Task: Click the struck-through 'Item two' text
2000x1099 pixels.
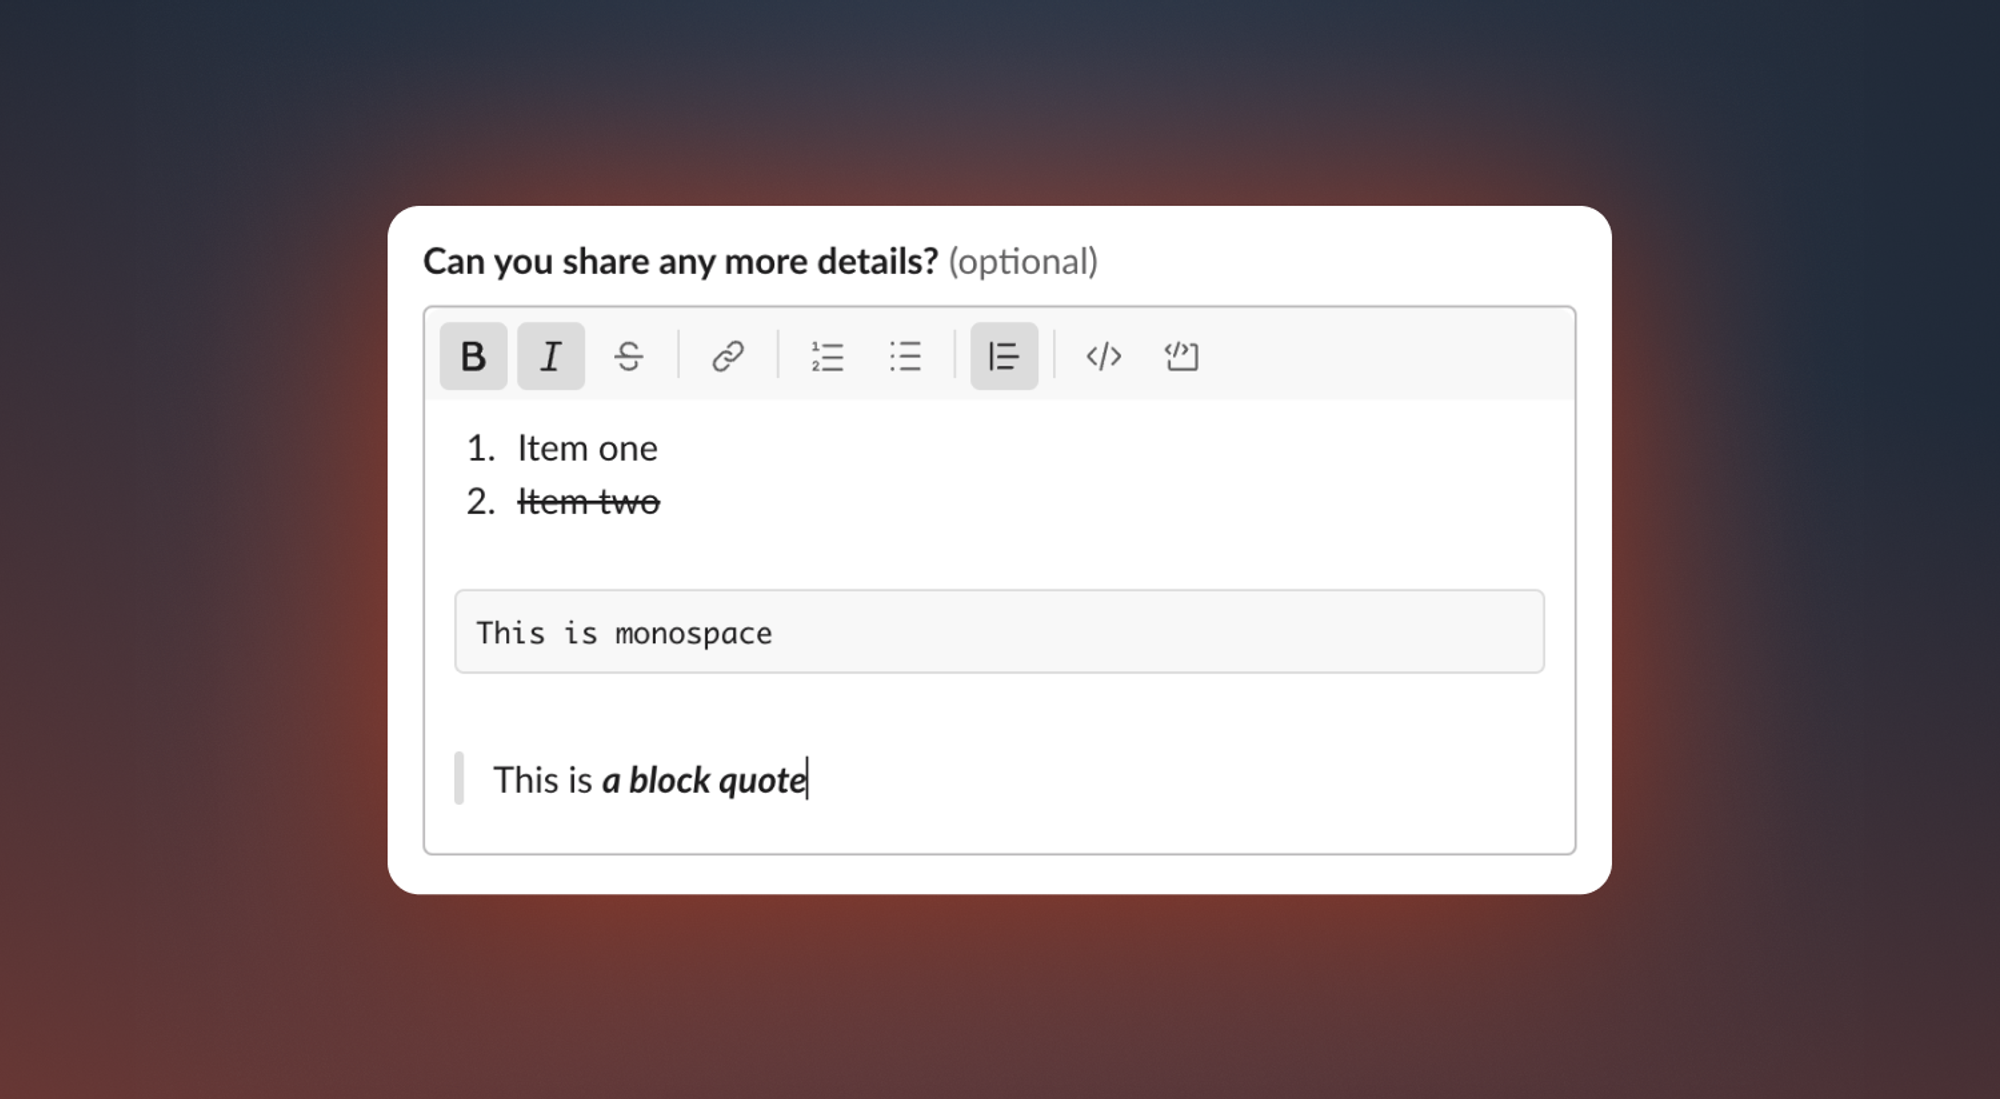Action: (x=588, y=501)
